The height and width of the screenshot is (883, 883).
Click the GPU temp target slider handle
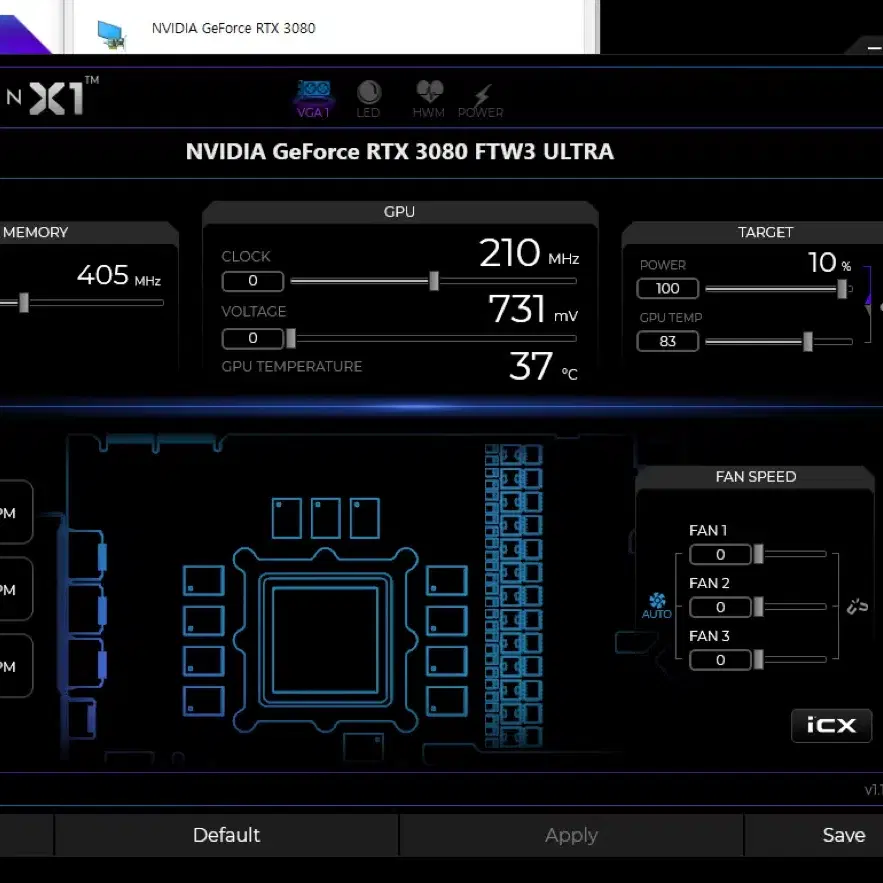click(808, 341)
